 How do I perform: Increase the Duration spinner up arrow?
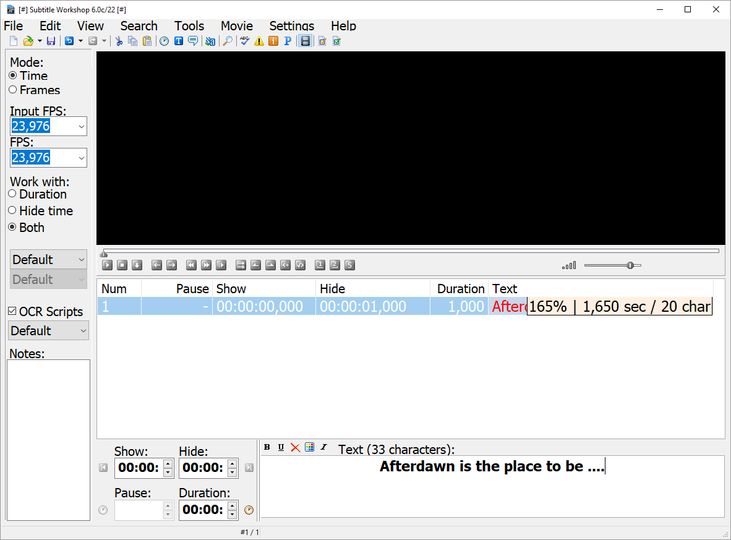tap(232, 505)
